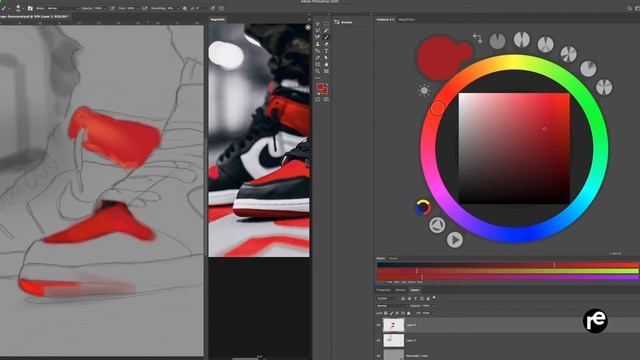Click the current tool preset brush icon
640x360 pixels.
(x=4, y=8)
